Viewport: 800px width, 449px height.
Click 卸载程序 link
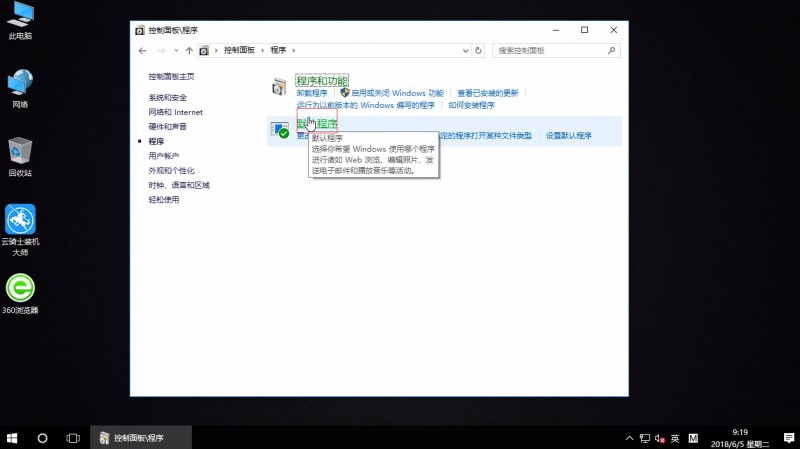(312, 93)
